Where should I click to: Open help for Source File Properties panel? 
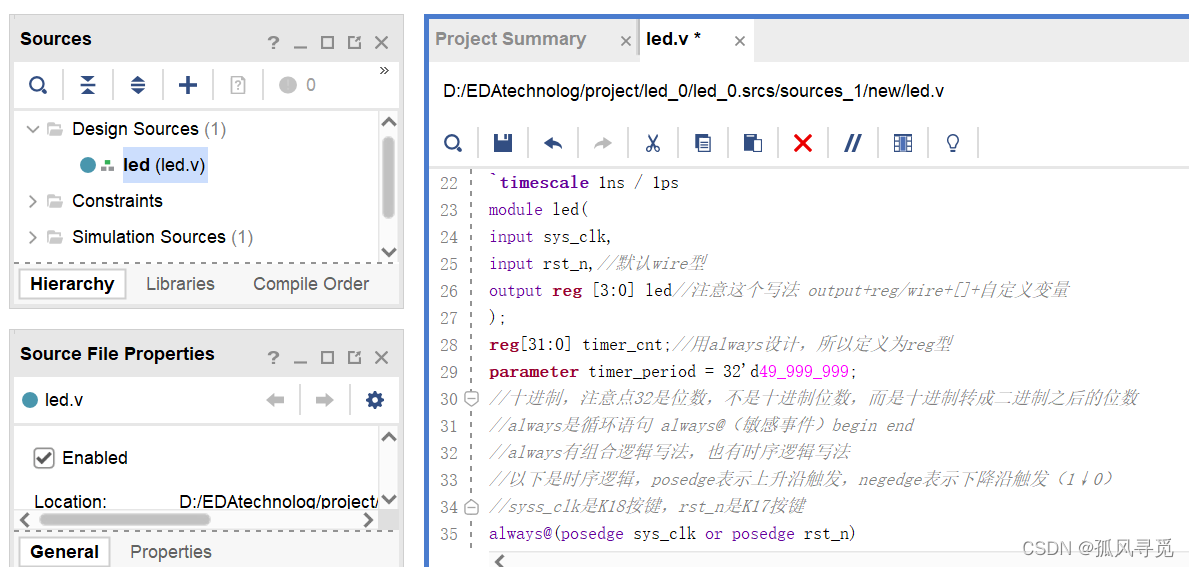tap(273, 357)
